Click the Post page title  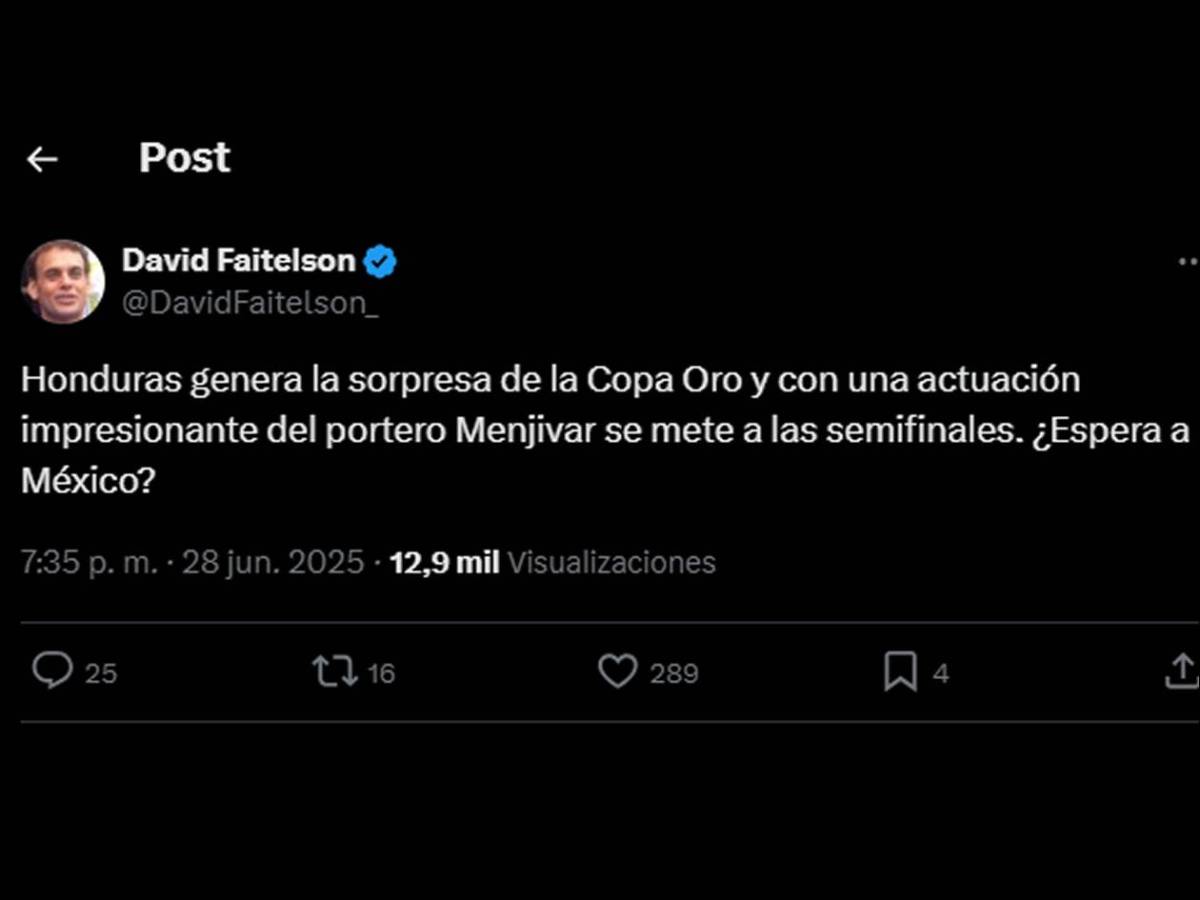[184, 157]
